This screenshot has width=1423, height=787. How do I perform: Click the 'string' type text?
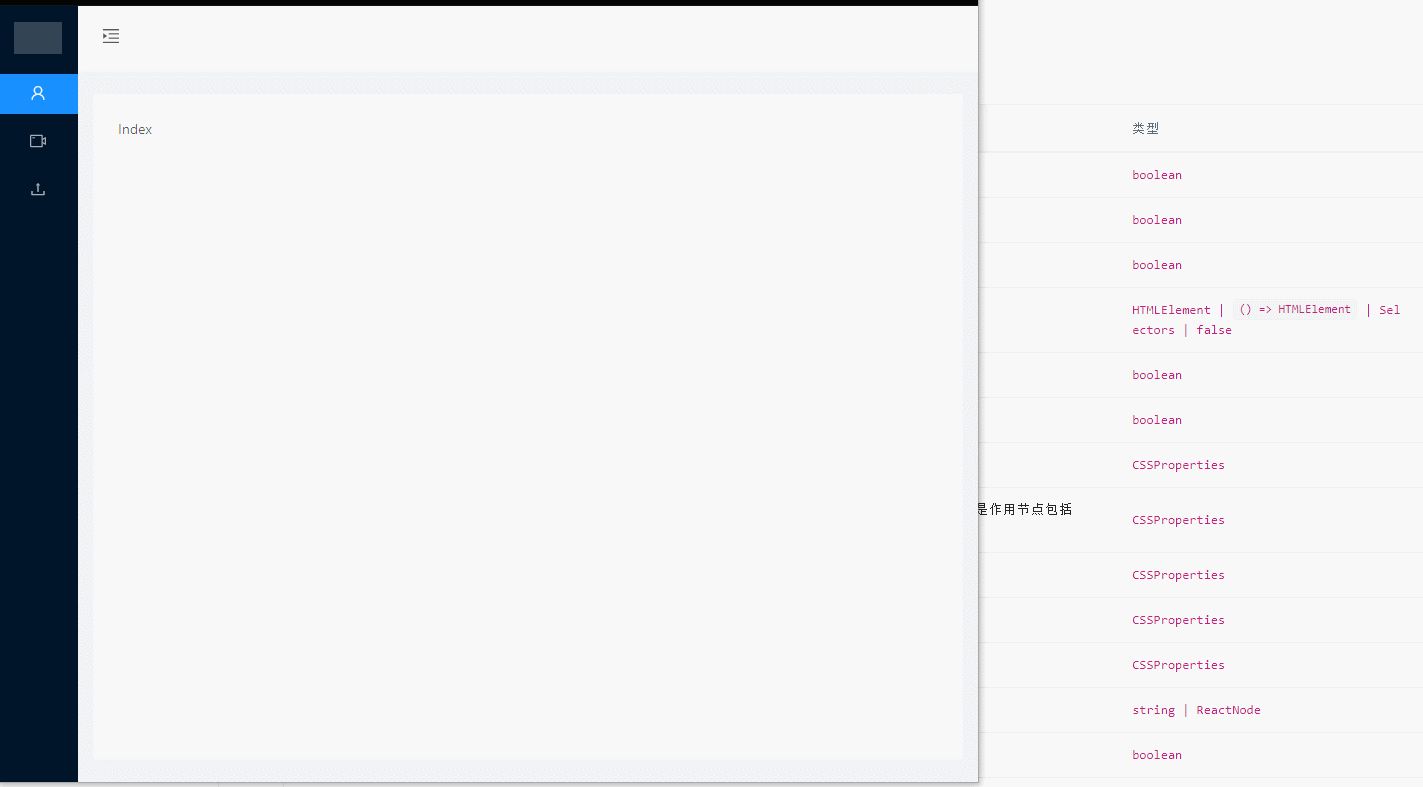click(1153, 710)
